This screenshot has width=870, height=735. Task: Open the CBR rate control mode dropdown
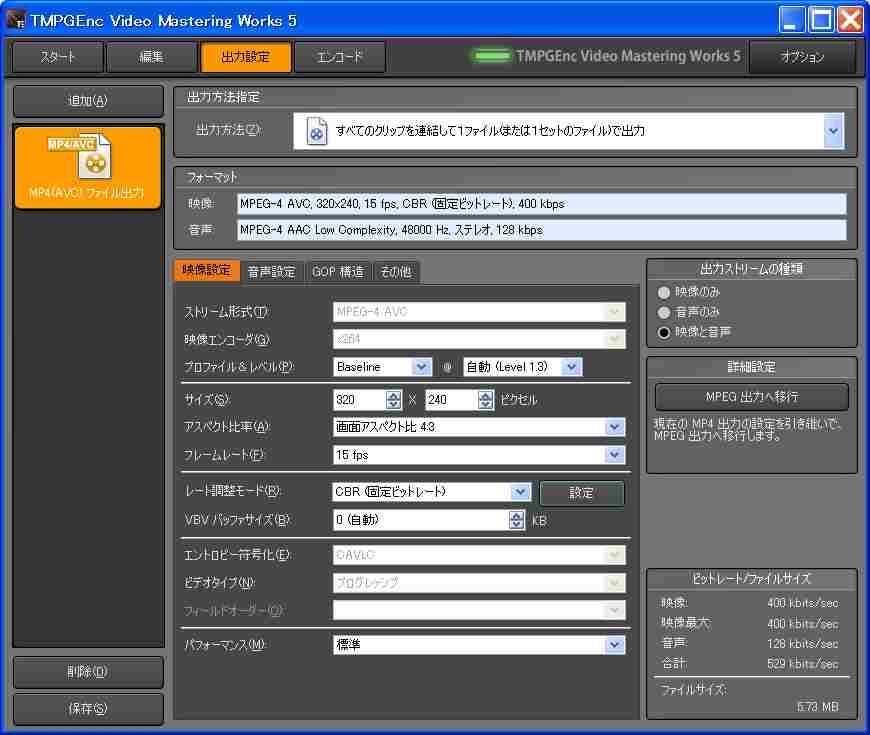click(x=519, y=492)
